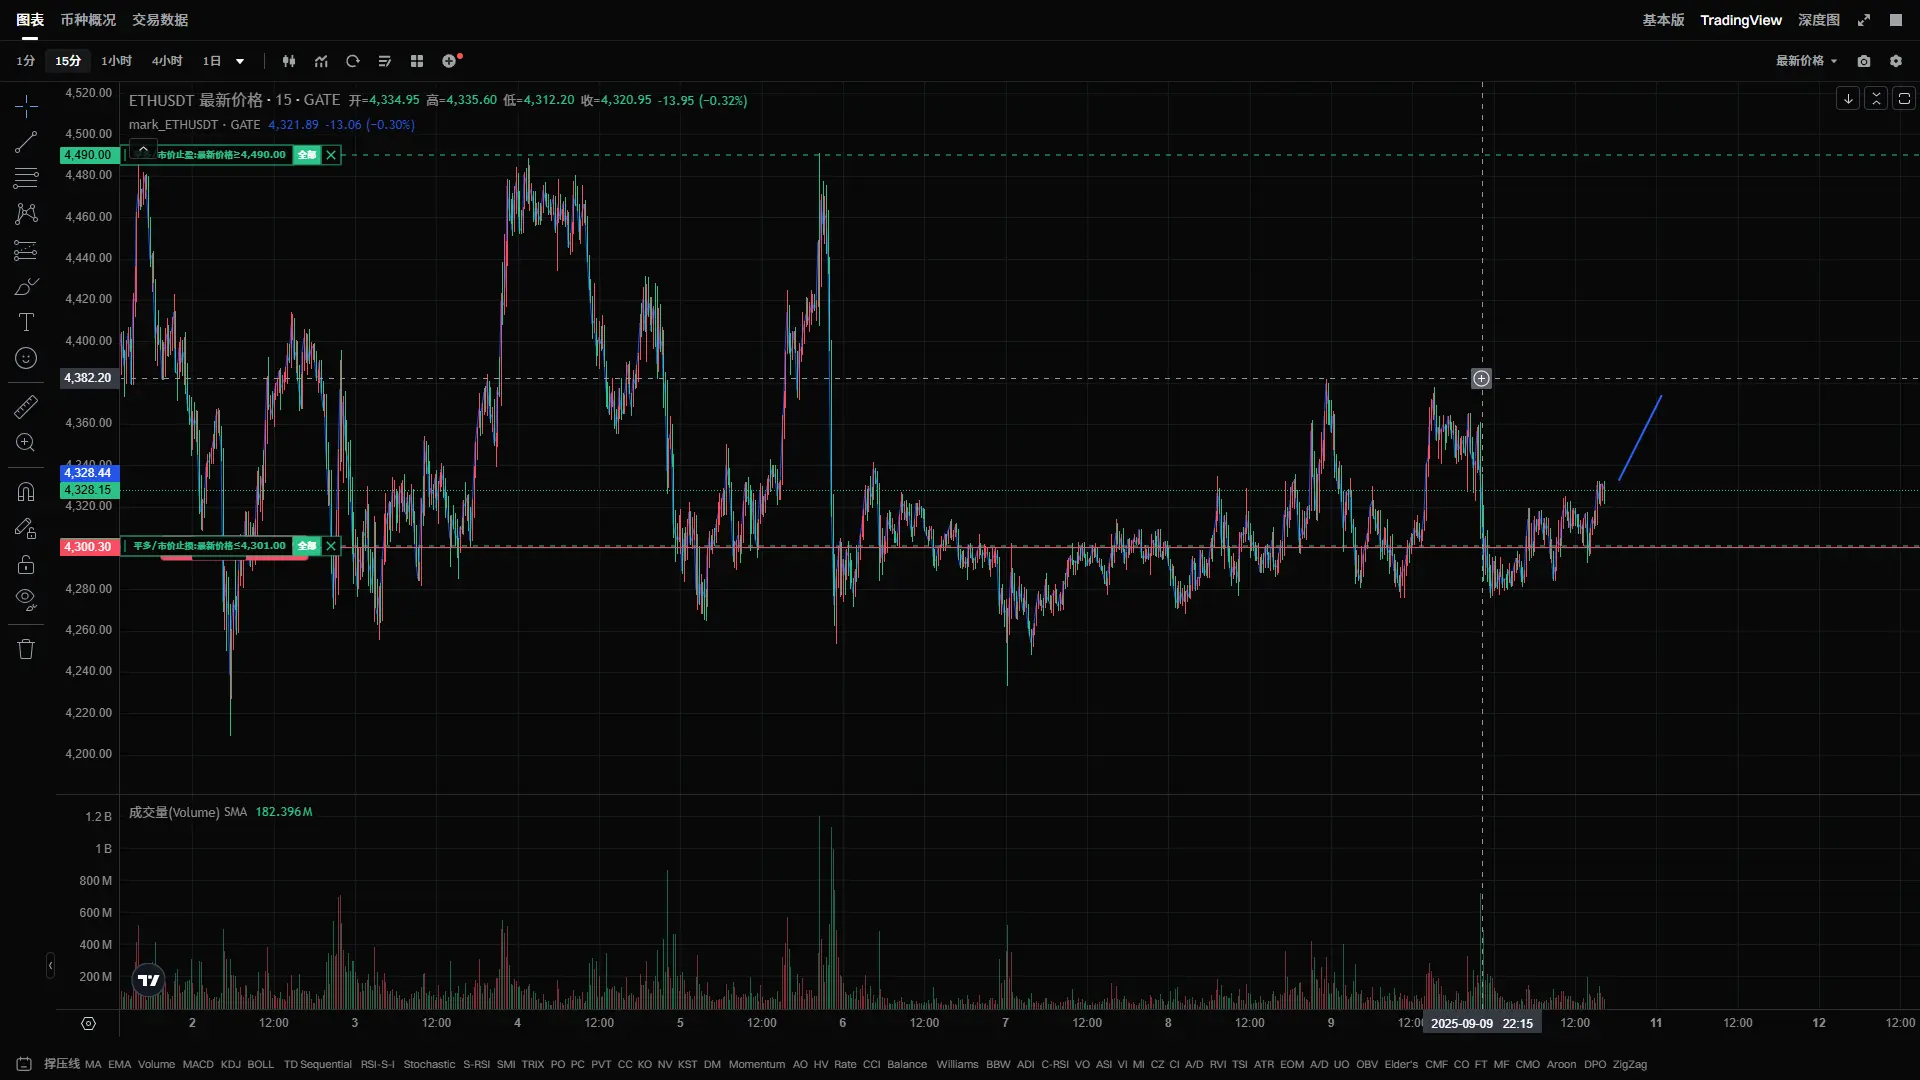Click the collapse pane arrows button
The width and height of the screenshot is (1920, 1080).
tap(1876, 98)
